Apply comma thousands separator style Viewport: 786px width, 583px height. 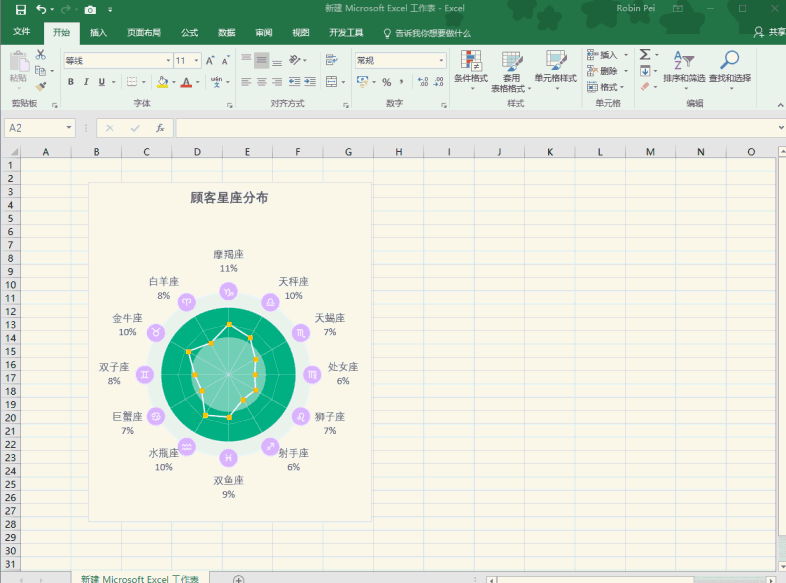click(x=402, y=82)
